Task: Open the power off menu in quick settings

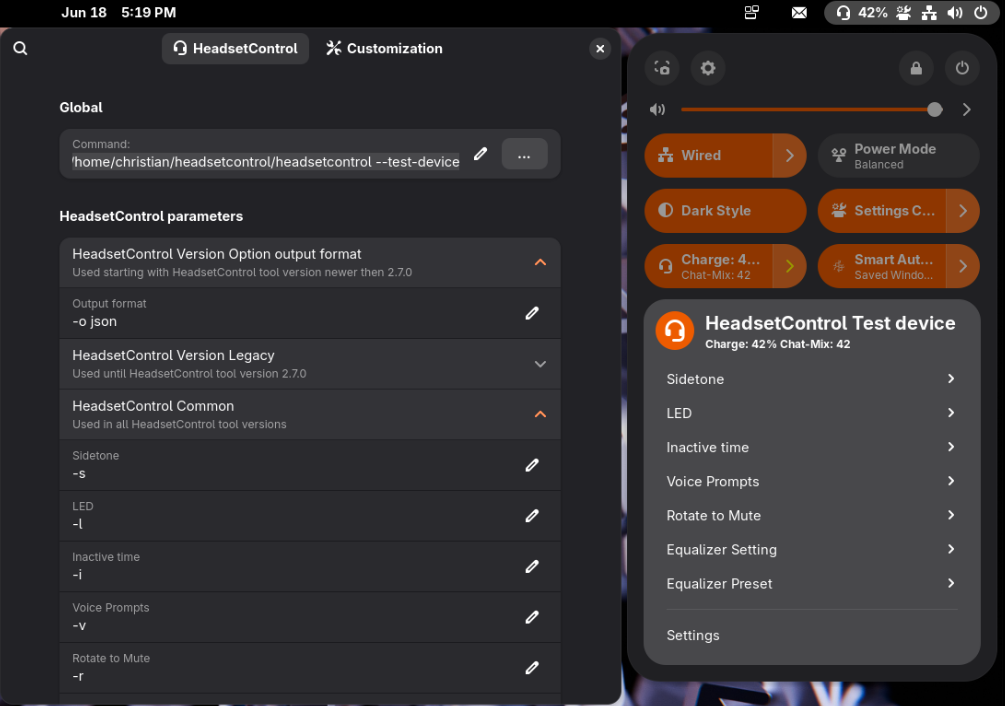Action: [962, 68]
